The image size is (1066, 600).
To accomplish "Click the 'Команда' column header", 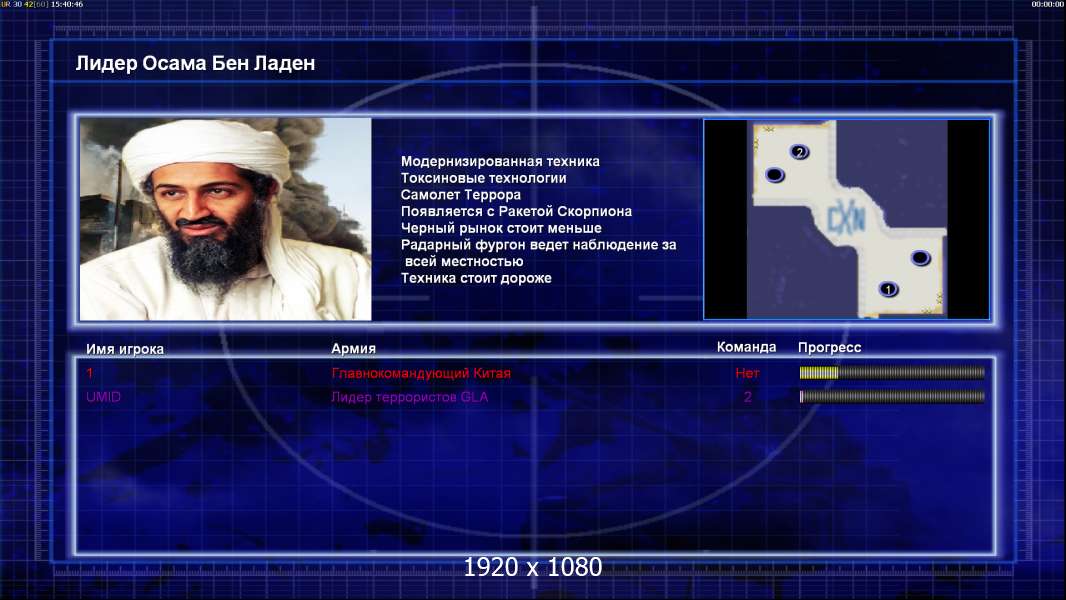I will coord(746,347).
